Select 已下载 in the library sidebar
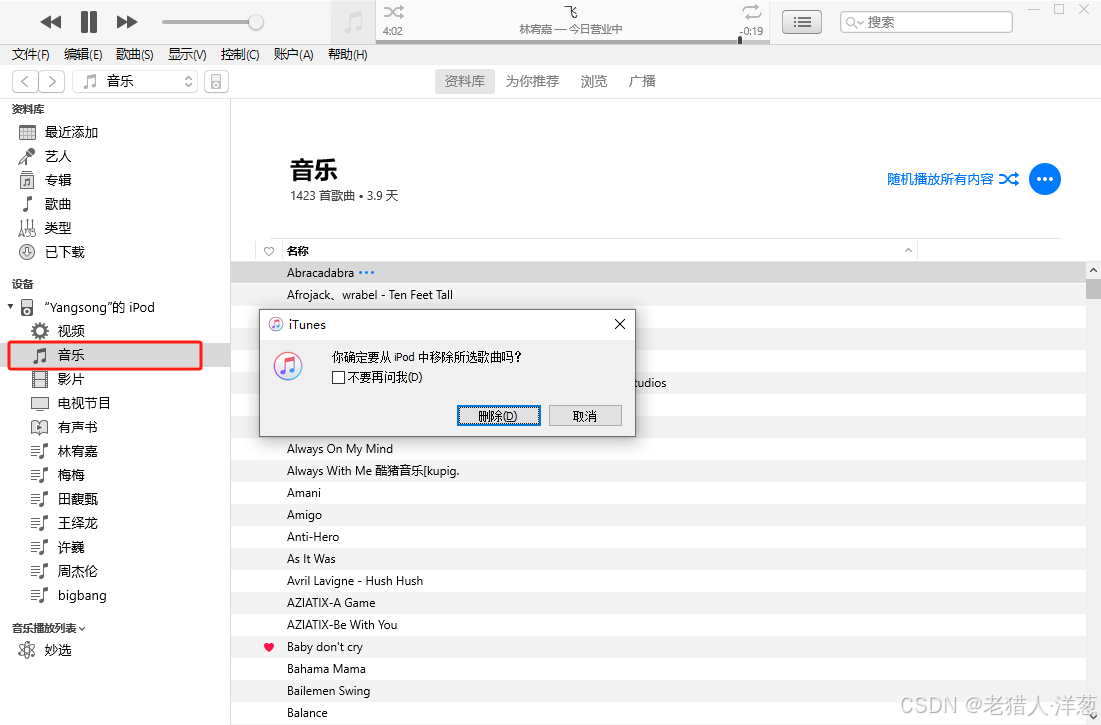The height and width of the screenshot is (725, 1101). pos(65,251)
